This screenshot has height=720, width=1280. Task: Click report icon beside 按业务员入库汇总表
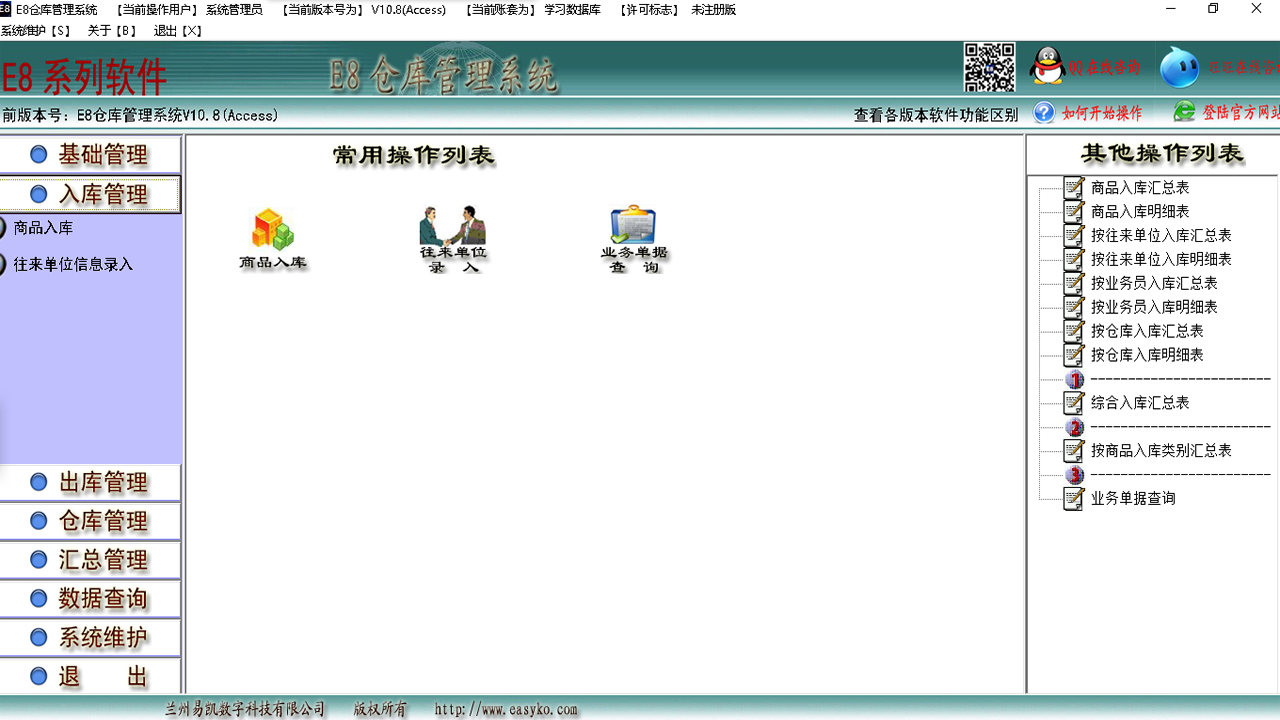point(1074,283)
